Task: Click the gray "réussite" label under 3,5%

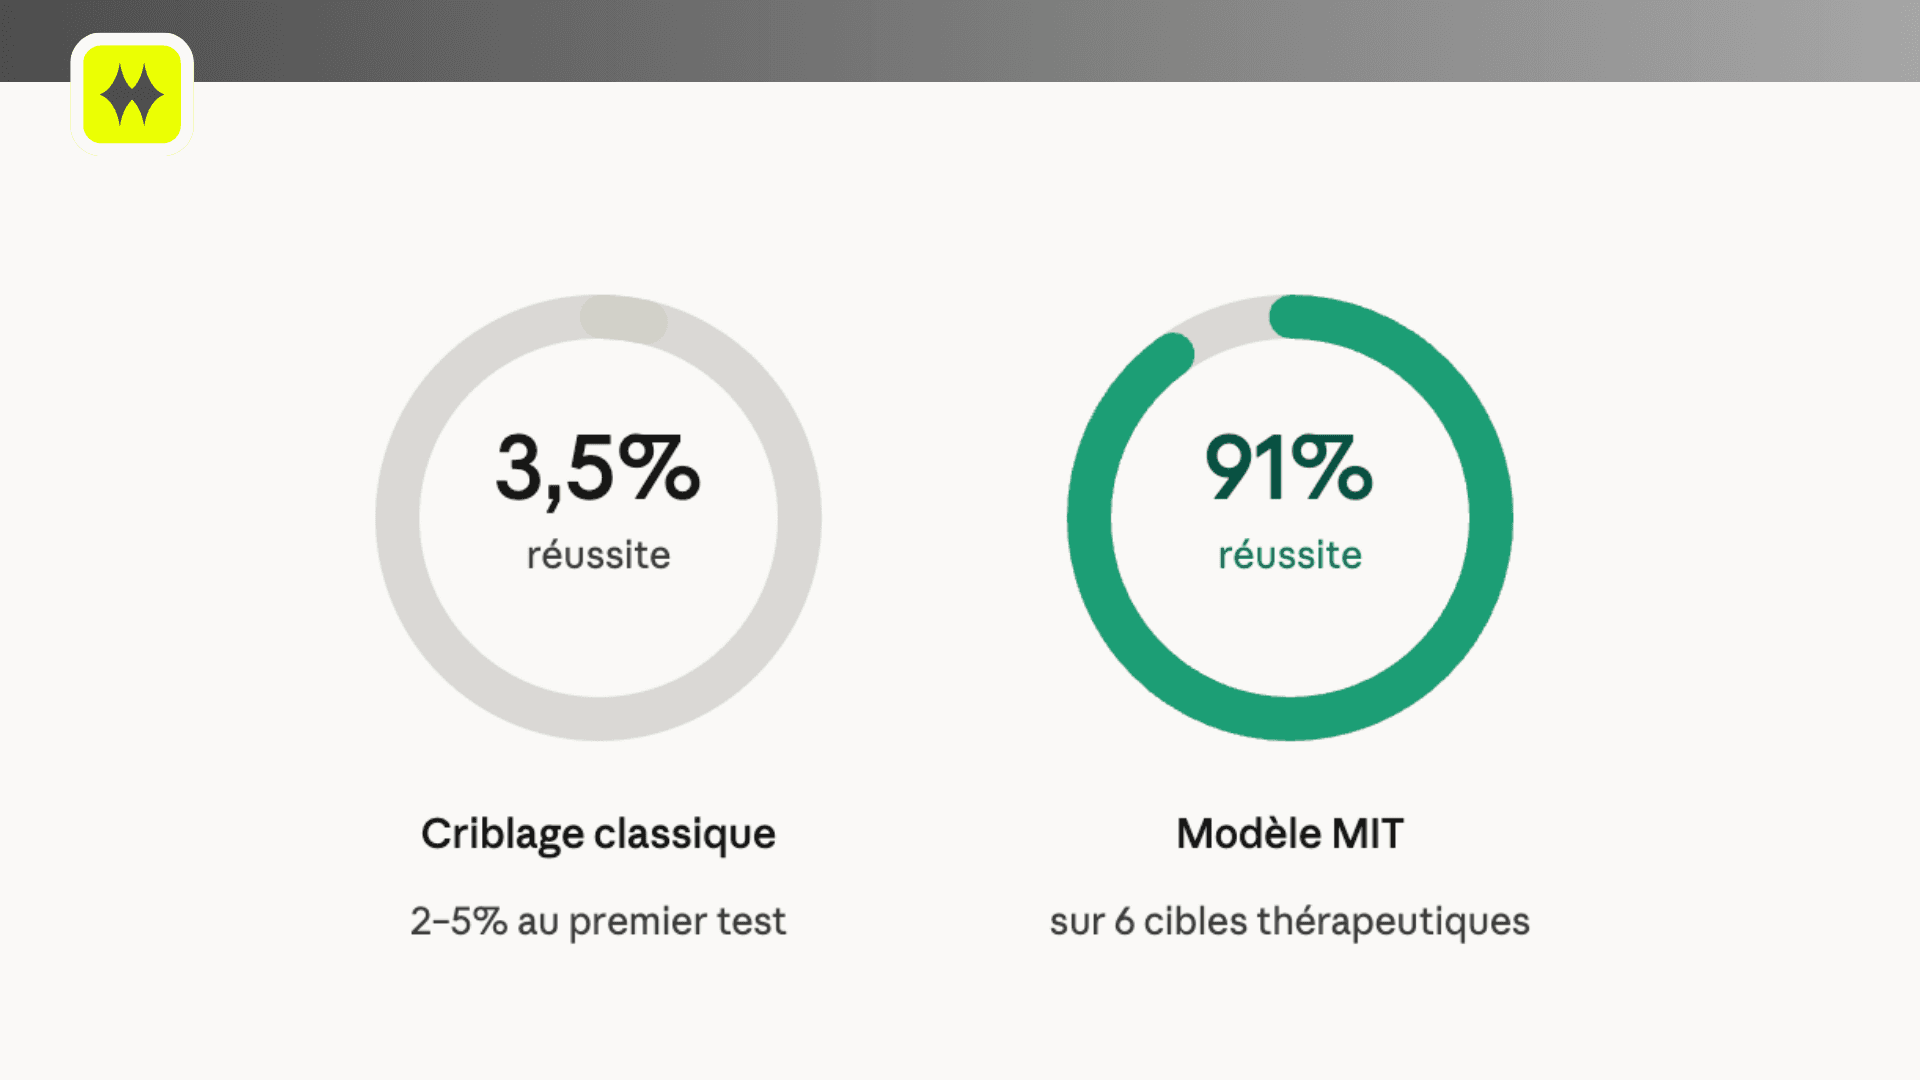Action: click(598, 555)
